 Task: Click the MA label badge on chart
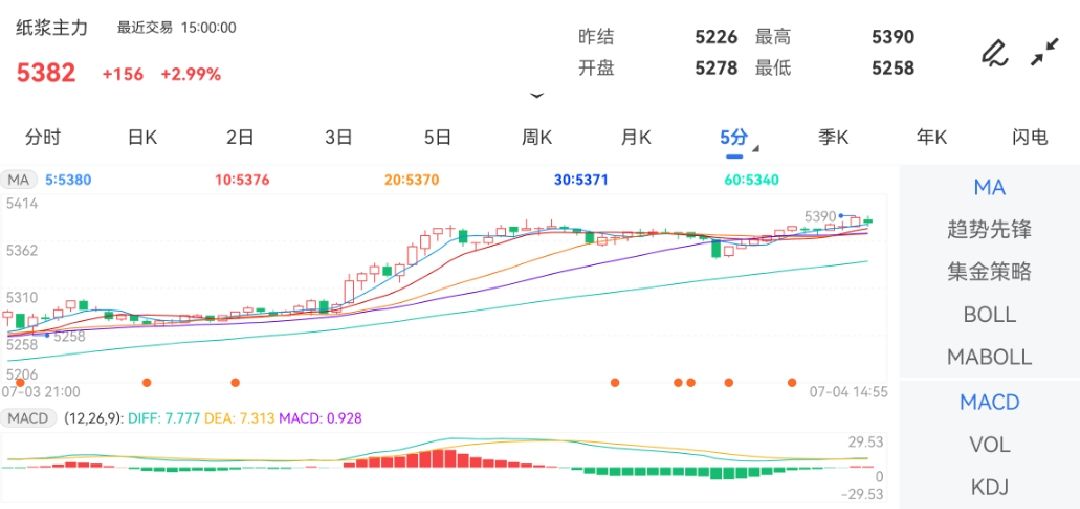pos(18,180)
